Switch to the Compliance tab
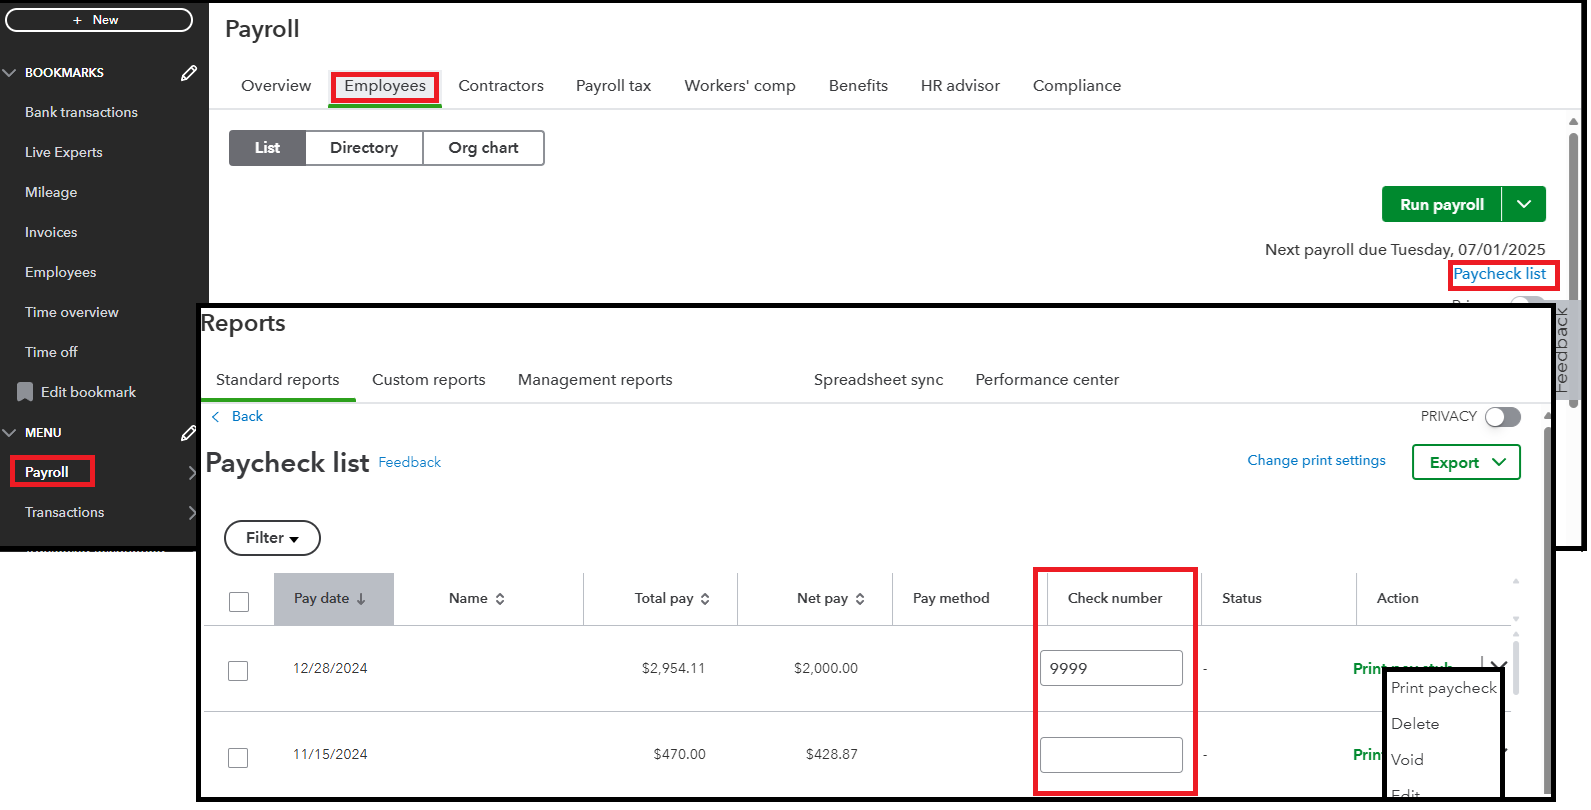Screen dimensions: 1591x810 (x=1077, y=86)
